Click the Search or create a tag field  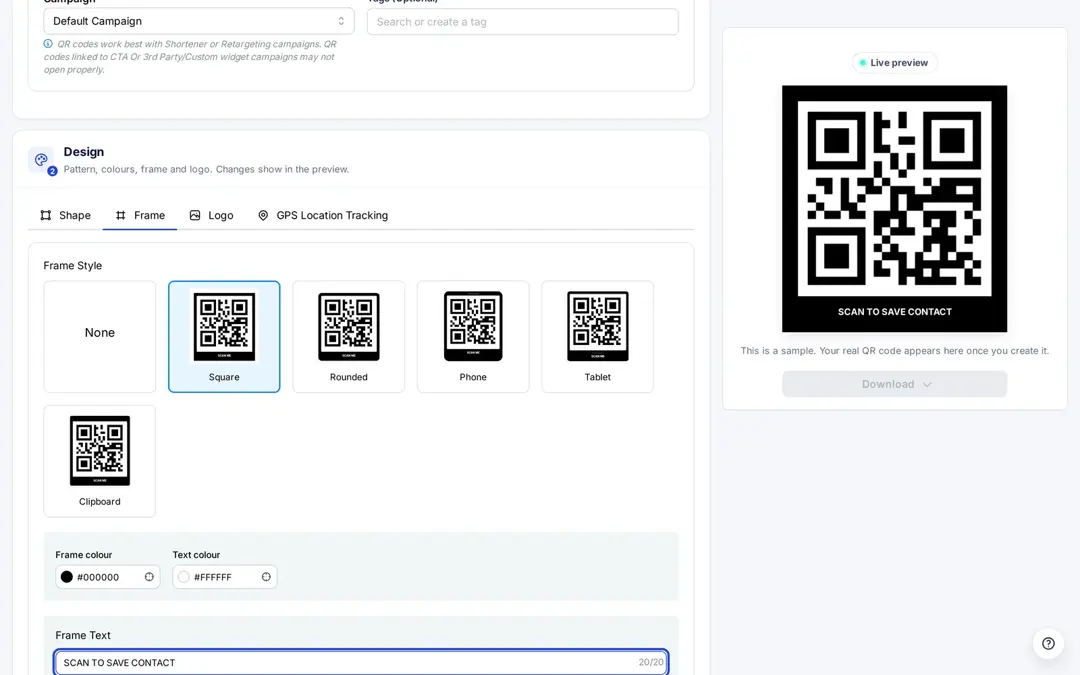coord(522,21)
